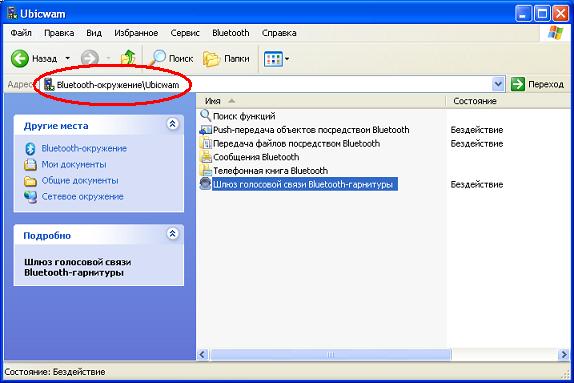This screenshot has width=574, height=383.
Task: Click the green Back arrow icon
Action: click(x=19, y=59)
